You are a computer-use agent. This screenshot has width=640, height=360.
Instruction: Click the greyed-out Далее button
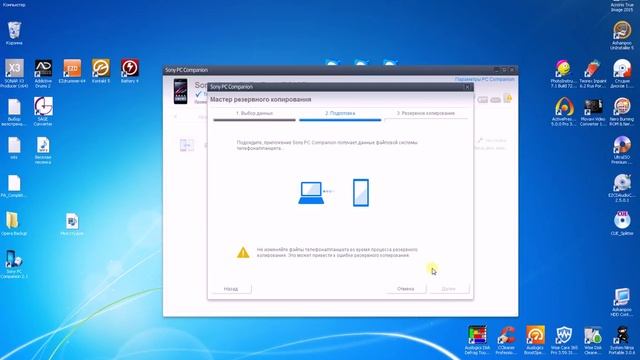pyautogui.click(x=449, y=289)
